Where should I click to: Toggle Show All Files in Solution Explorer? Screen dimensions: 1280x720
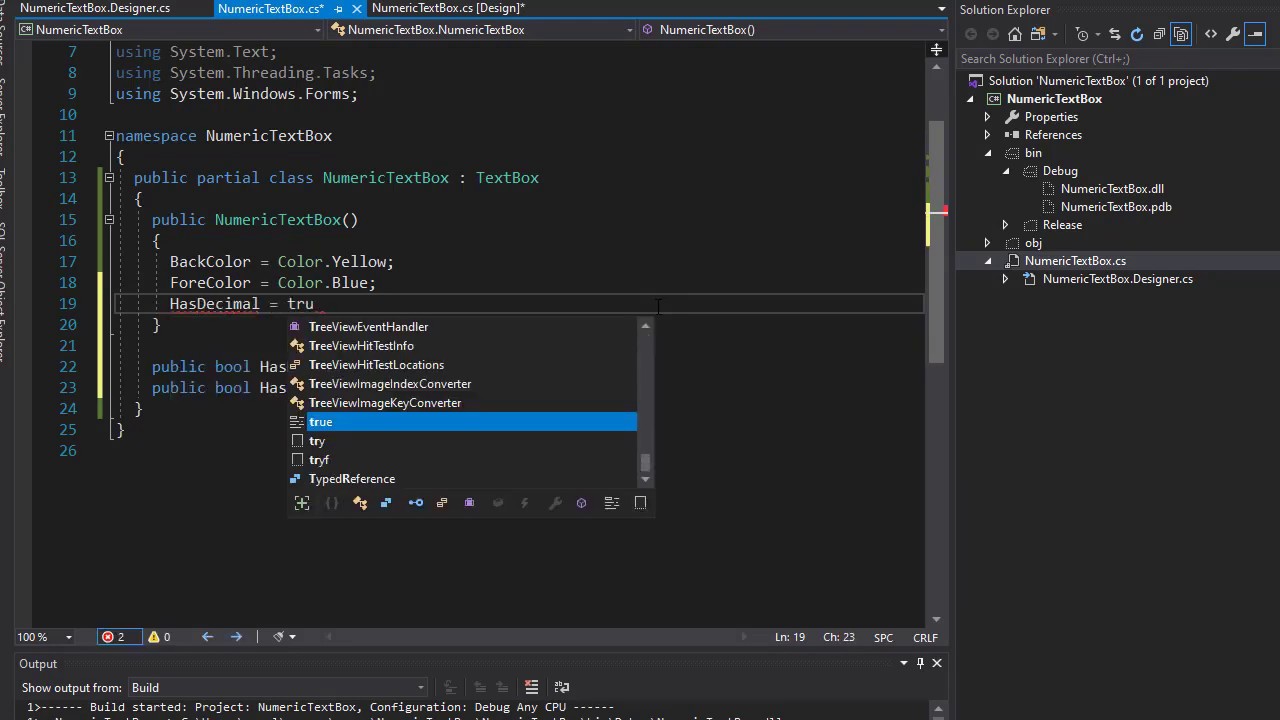tap(1181, 34)
